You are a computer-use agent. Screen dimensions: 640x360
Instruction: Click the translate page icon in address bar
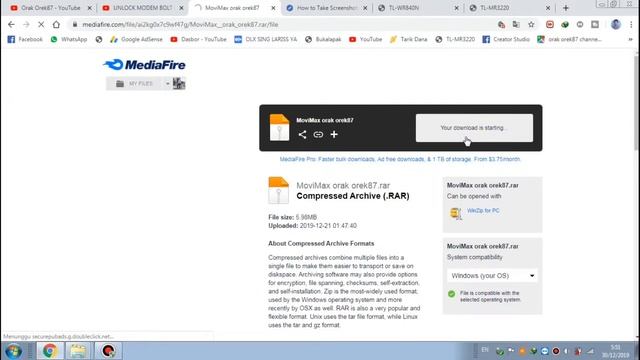pos(516,24)
